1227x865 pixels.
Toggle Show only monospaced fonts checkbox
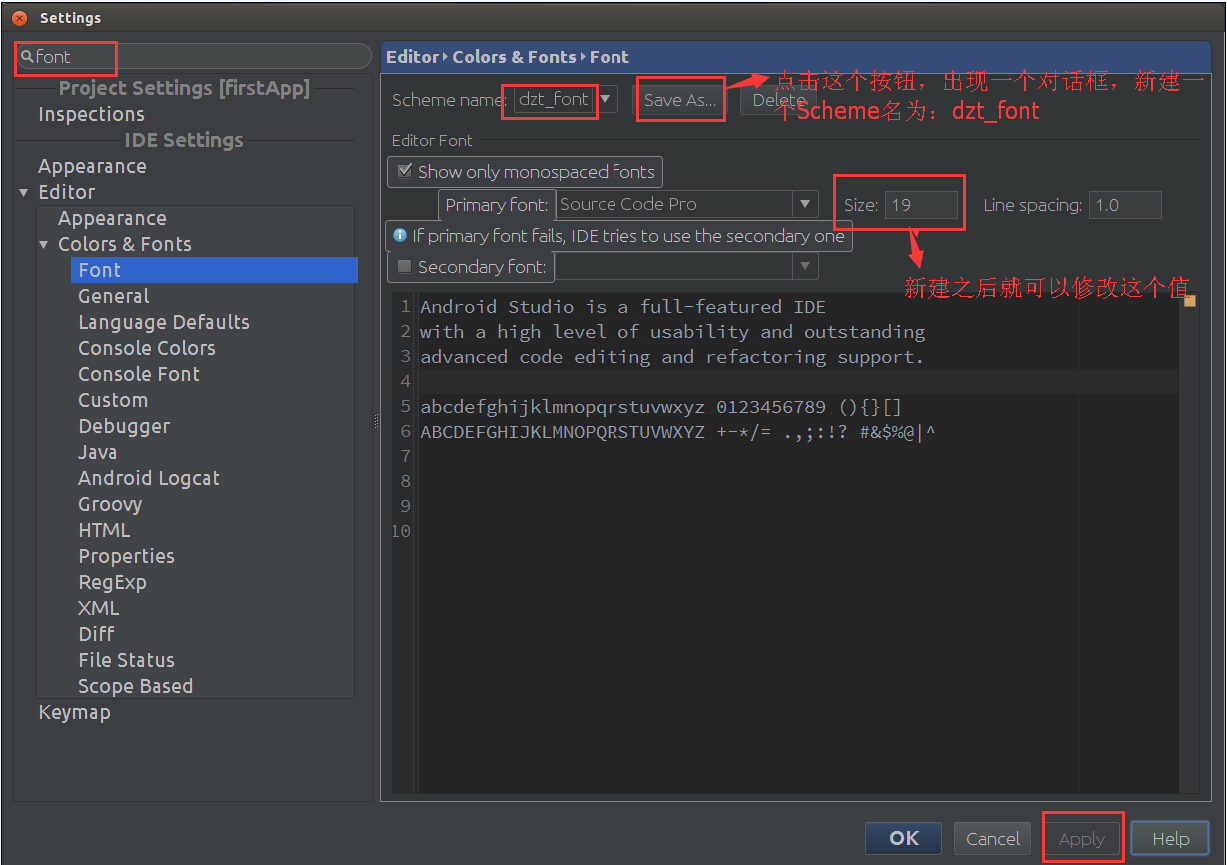tap(405, 171)
